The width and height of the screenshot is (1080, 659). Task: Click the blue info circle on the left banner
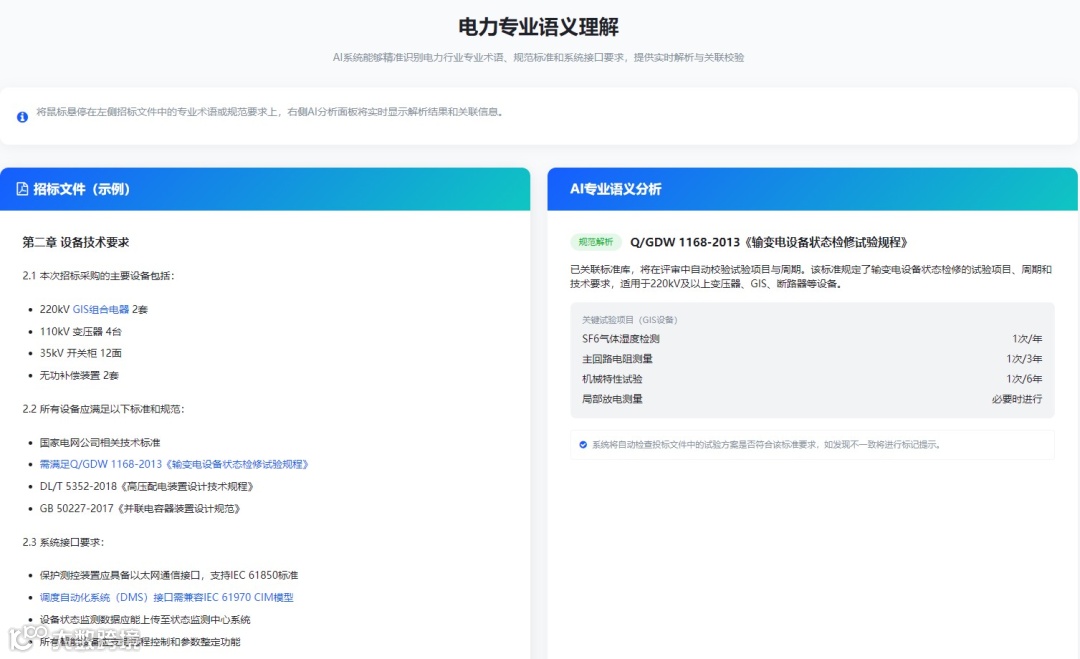tap(22, 116)
